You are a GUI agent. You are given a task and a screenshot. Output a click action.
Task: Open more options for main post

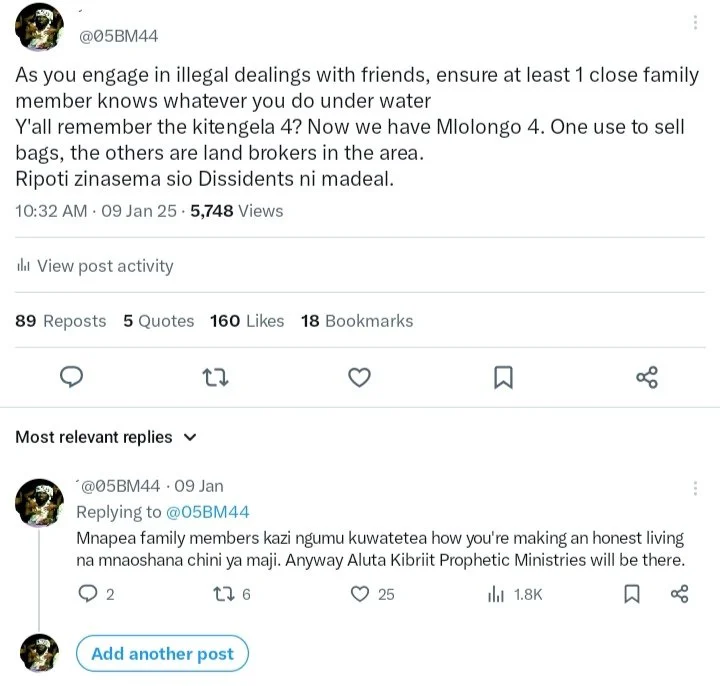point(695,23)
